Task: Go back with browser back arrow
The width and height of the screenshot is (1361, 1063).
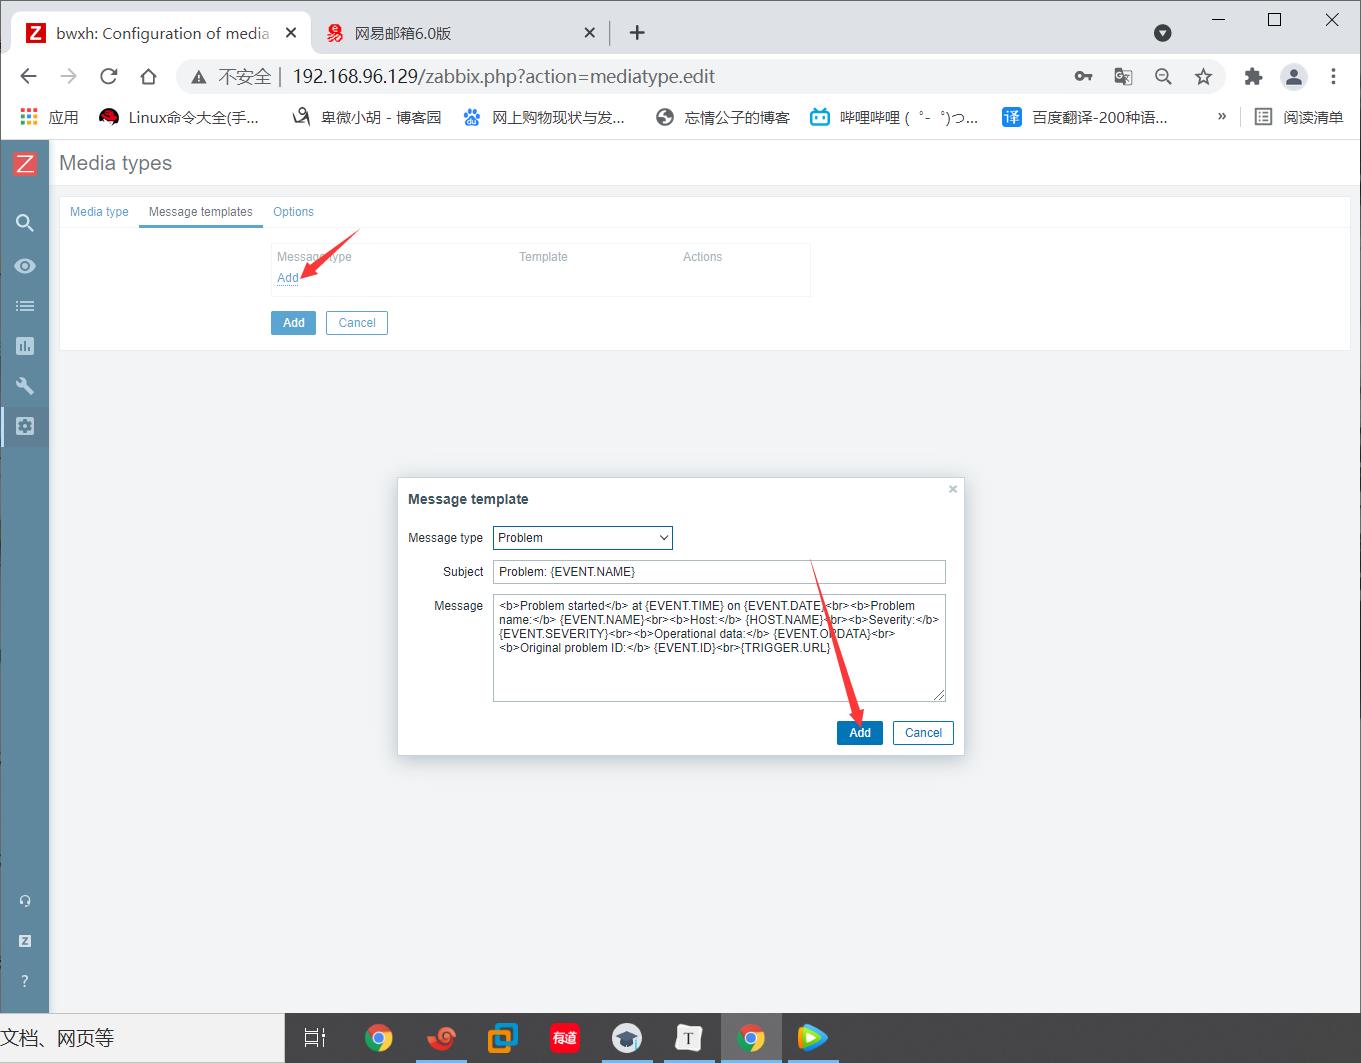Action: [x=28, y=76]
